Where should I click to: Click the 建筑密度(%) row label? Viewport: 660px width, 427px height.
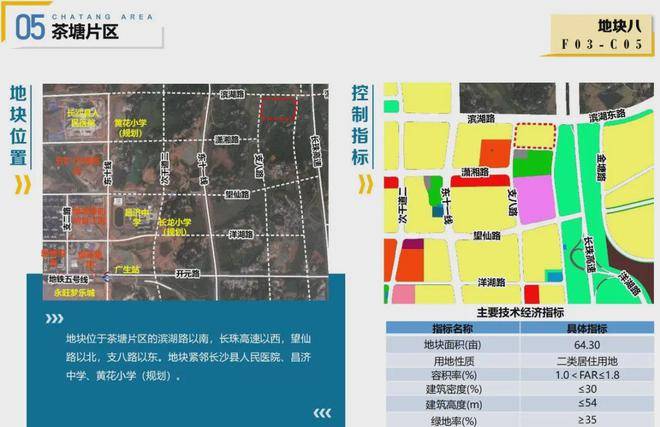click(454, 389)
